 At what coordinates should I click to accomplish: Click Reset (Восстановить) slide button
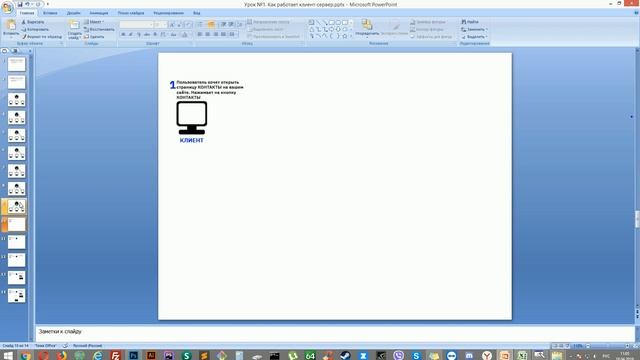pos(99,29)
